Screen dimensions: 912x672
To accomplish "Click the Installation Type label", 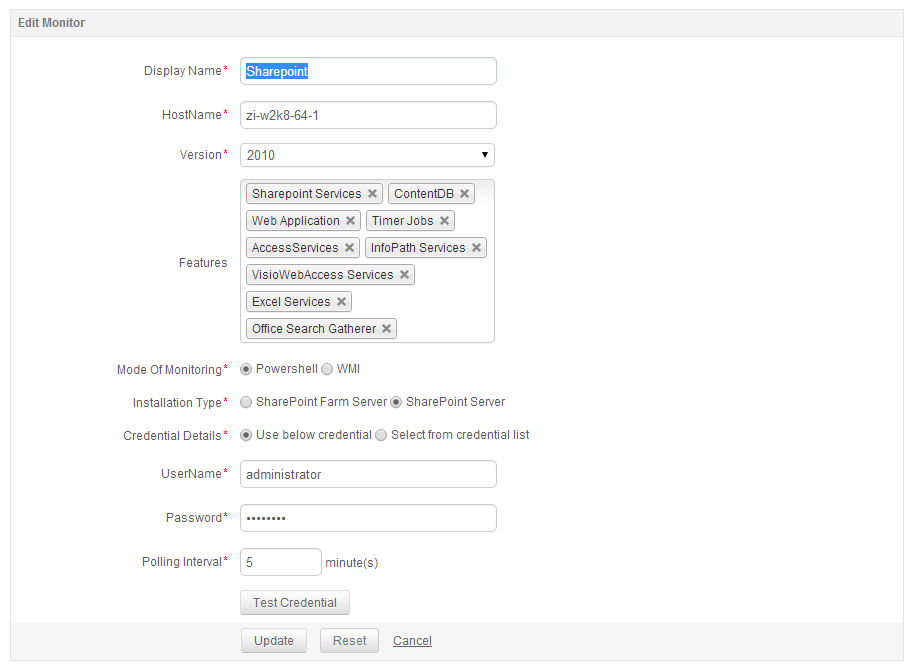I will 177,403.
